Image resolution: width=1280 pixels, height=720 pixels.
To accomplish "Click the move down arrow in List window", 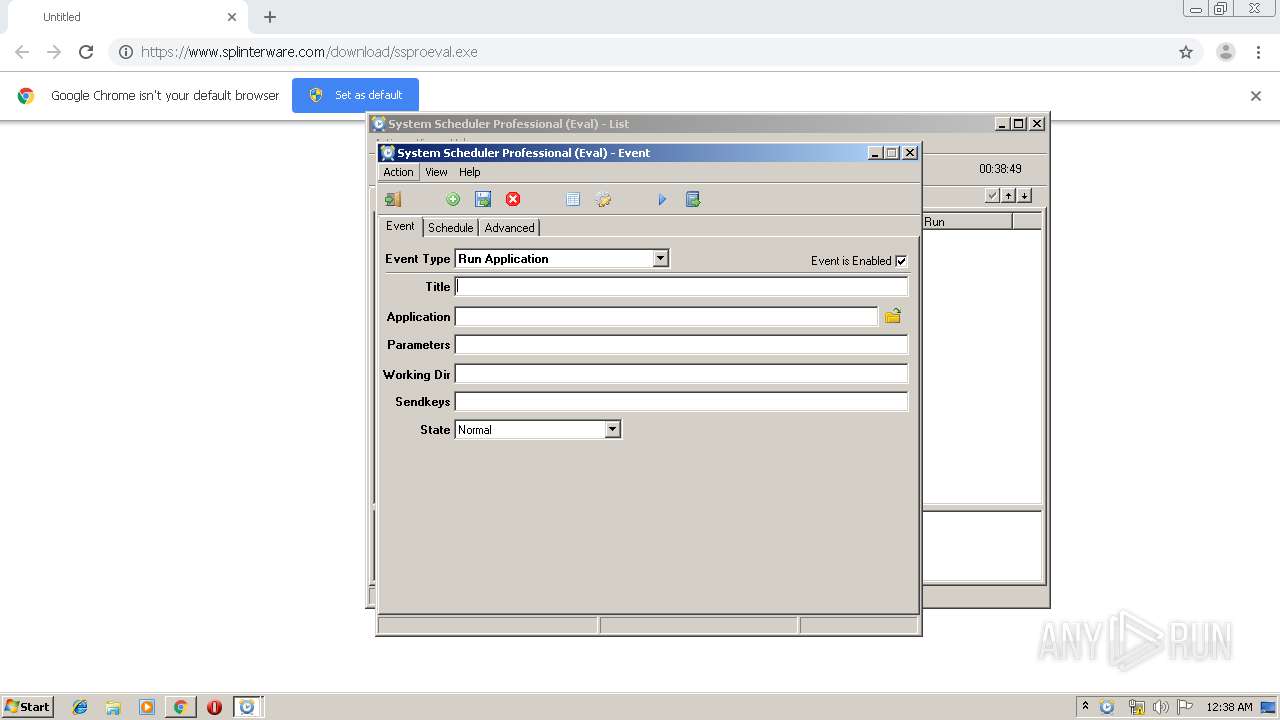I will click(1024, 195).
